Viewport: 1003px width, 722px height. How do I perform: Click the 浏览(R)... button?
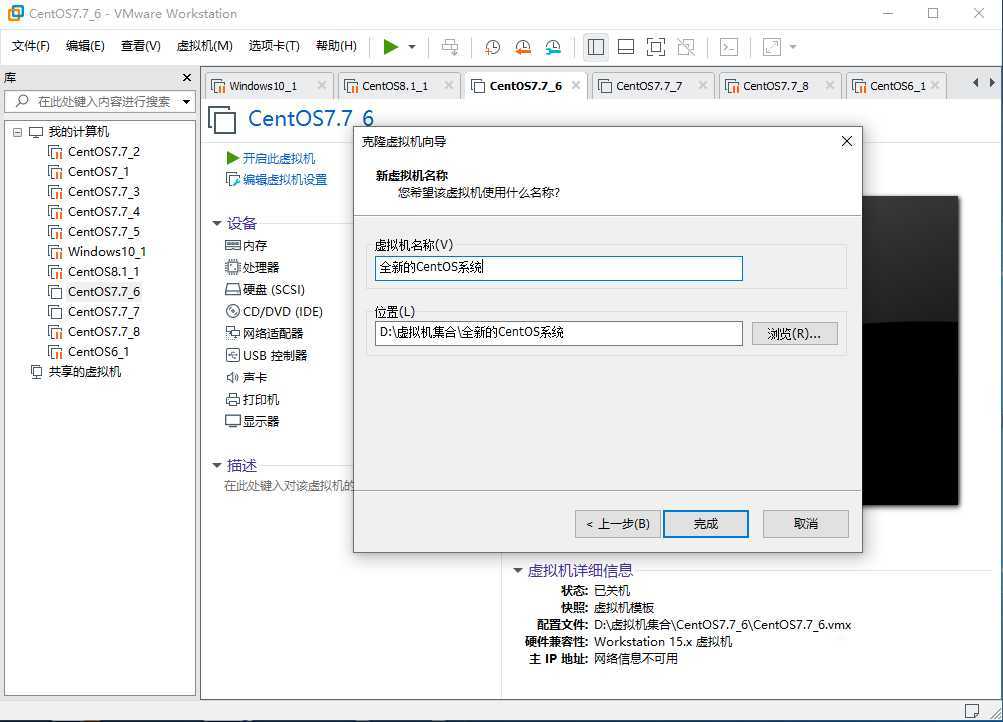click(x=794, y=333)
